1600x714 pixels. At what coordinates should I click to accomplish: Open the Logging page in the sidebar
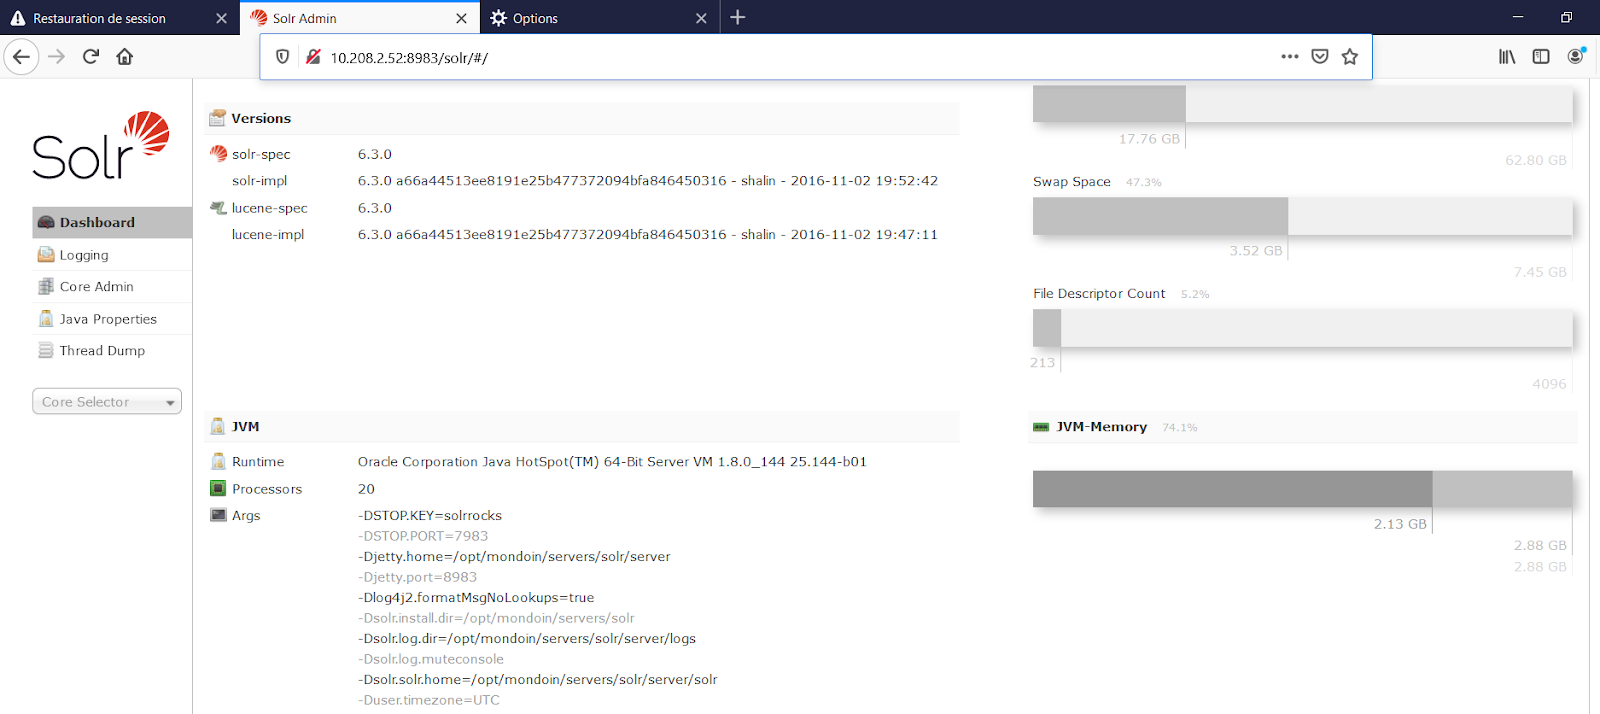pos(84,255)
